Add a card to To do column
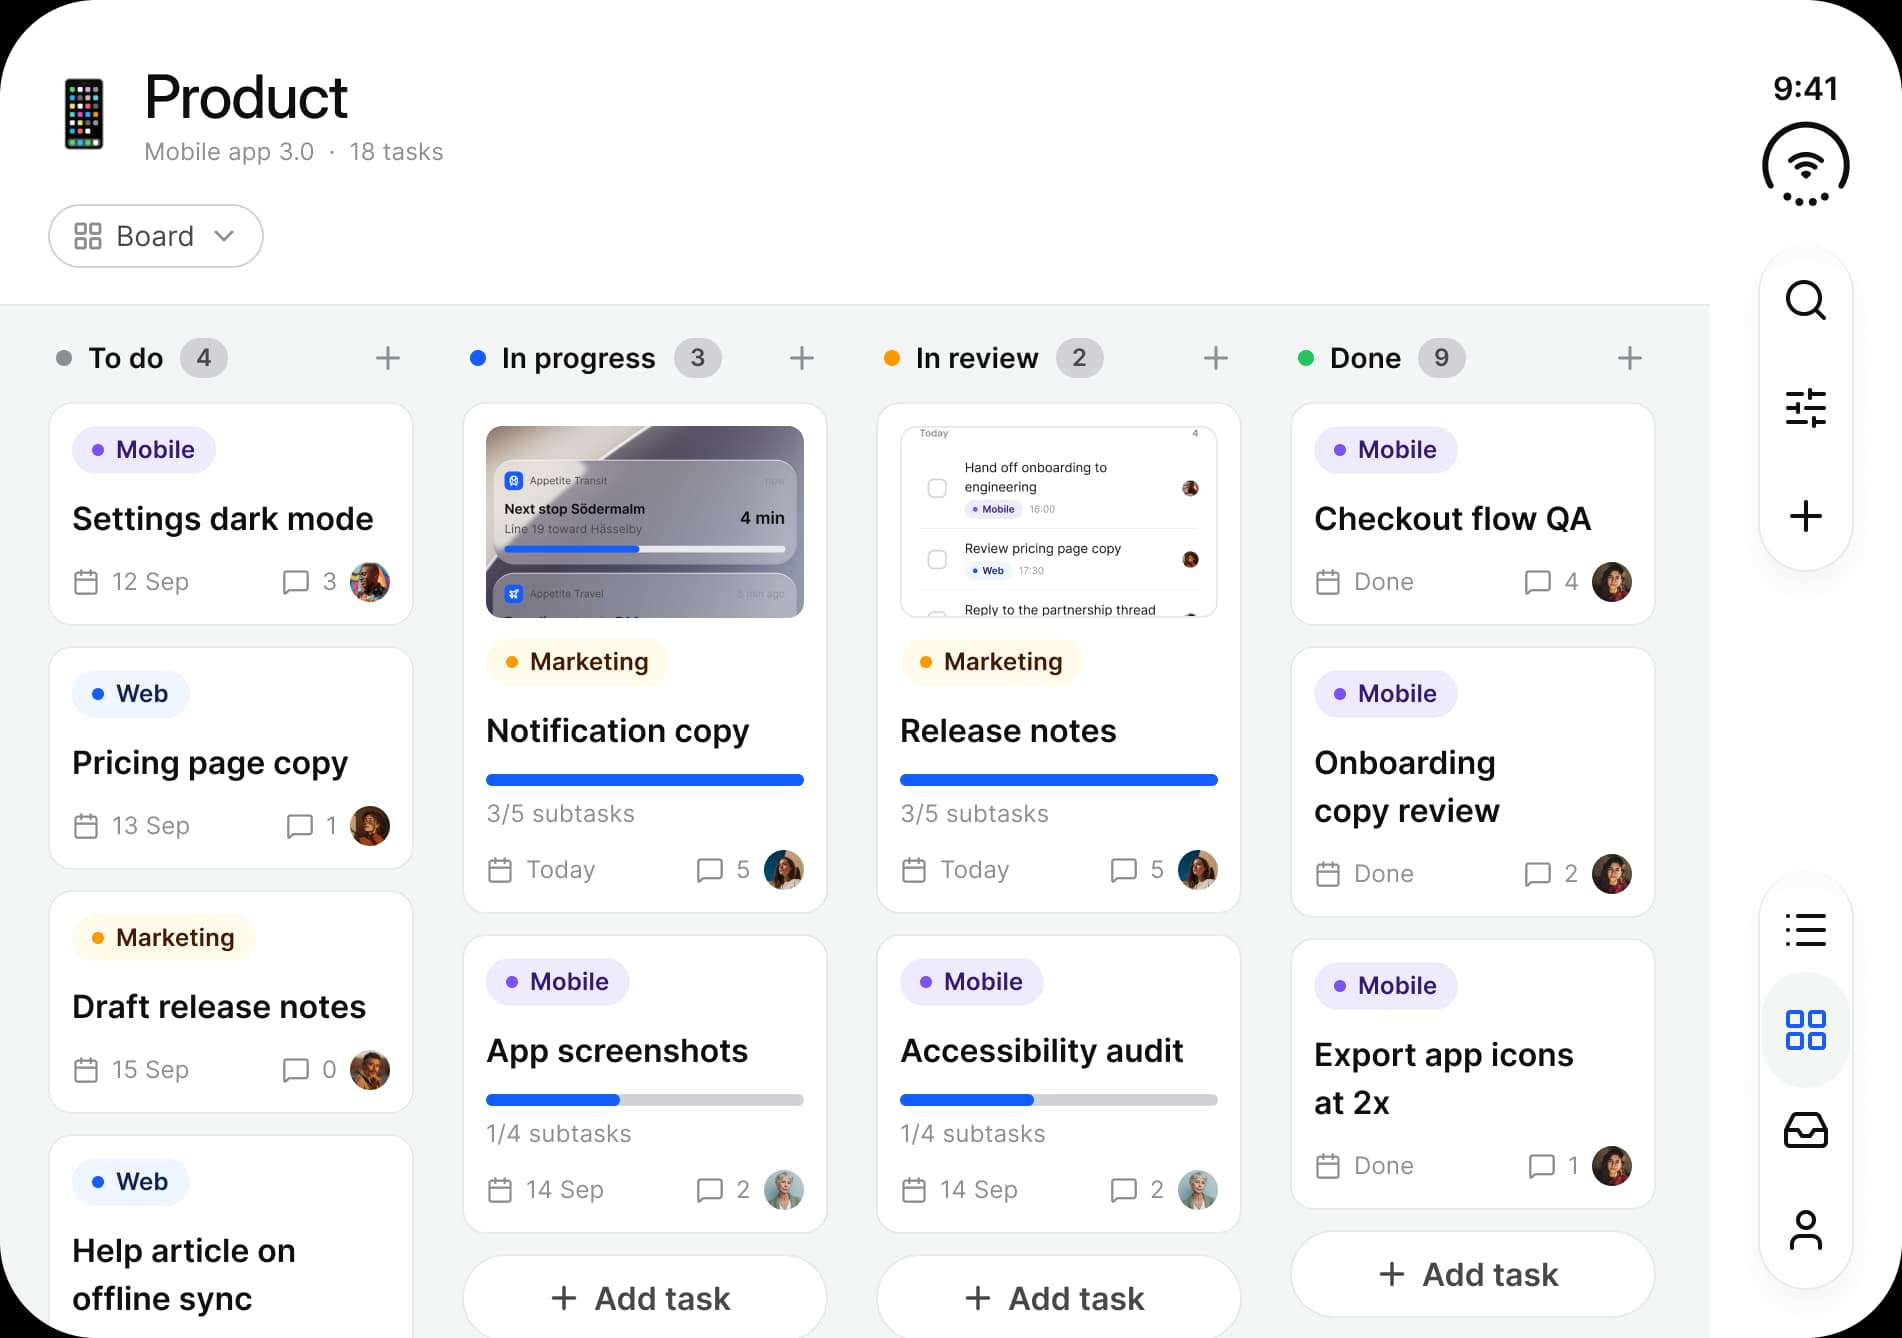Screen dimensions: 1902x1338 tap(388, 358)
